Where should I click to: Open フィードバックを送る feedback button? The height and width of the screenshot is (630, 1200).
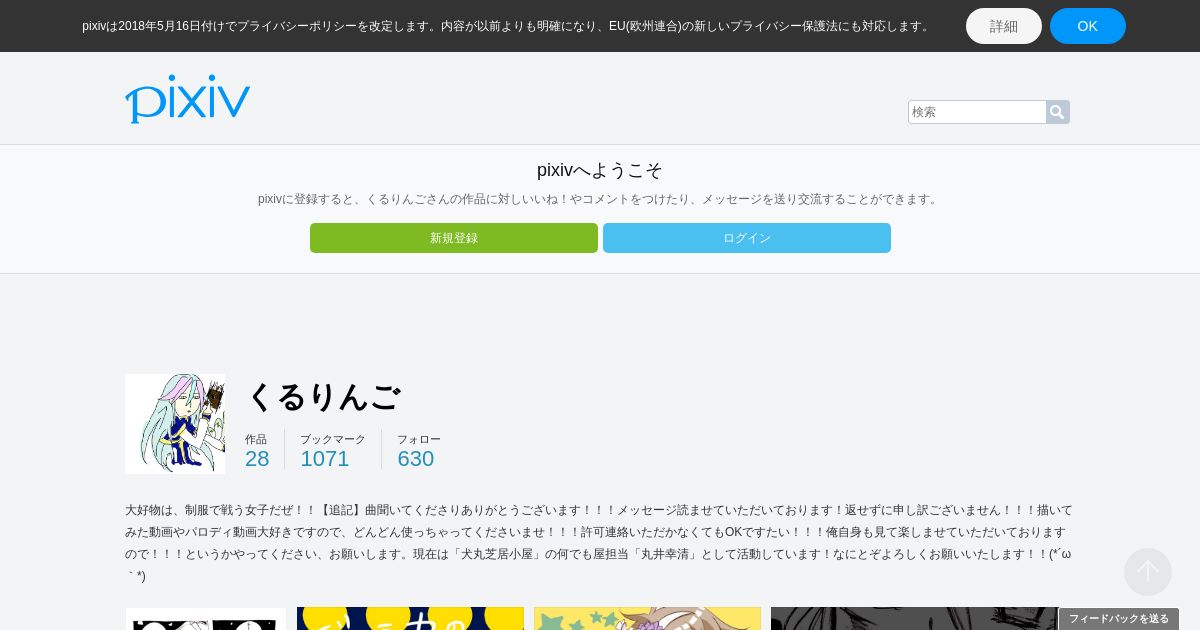(1119, 619)
